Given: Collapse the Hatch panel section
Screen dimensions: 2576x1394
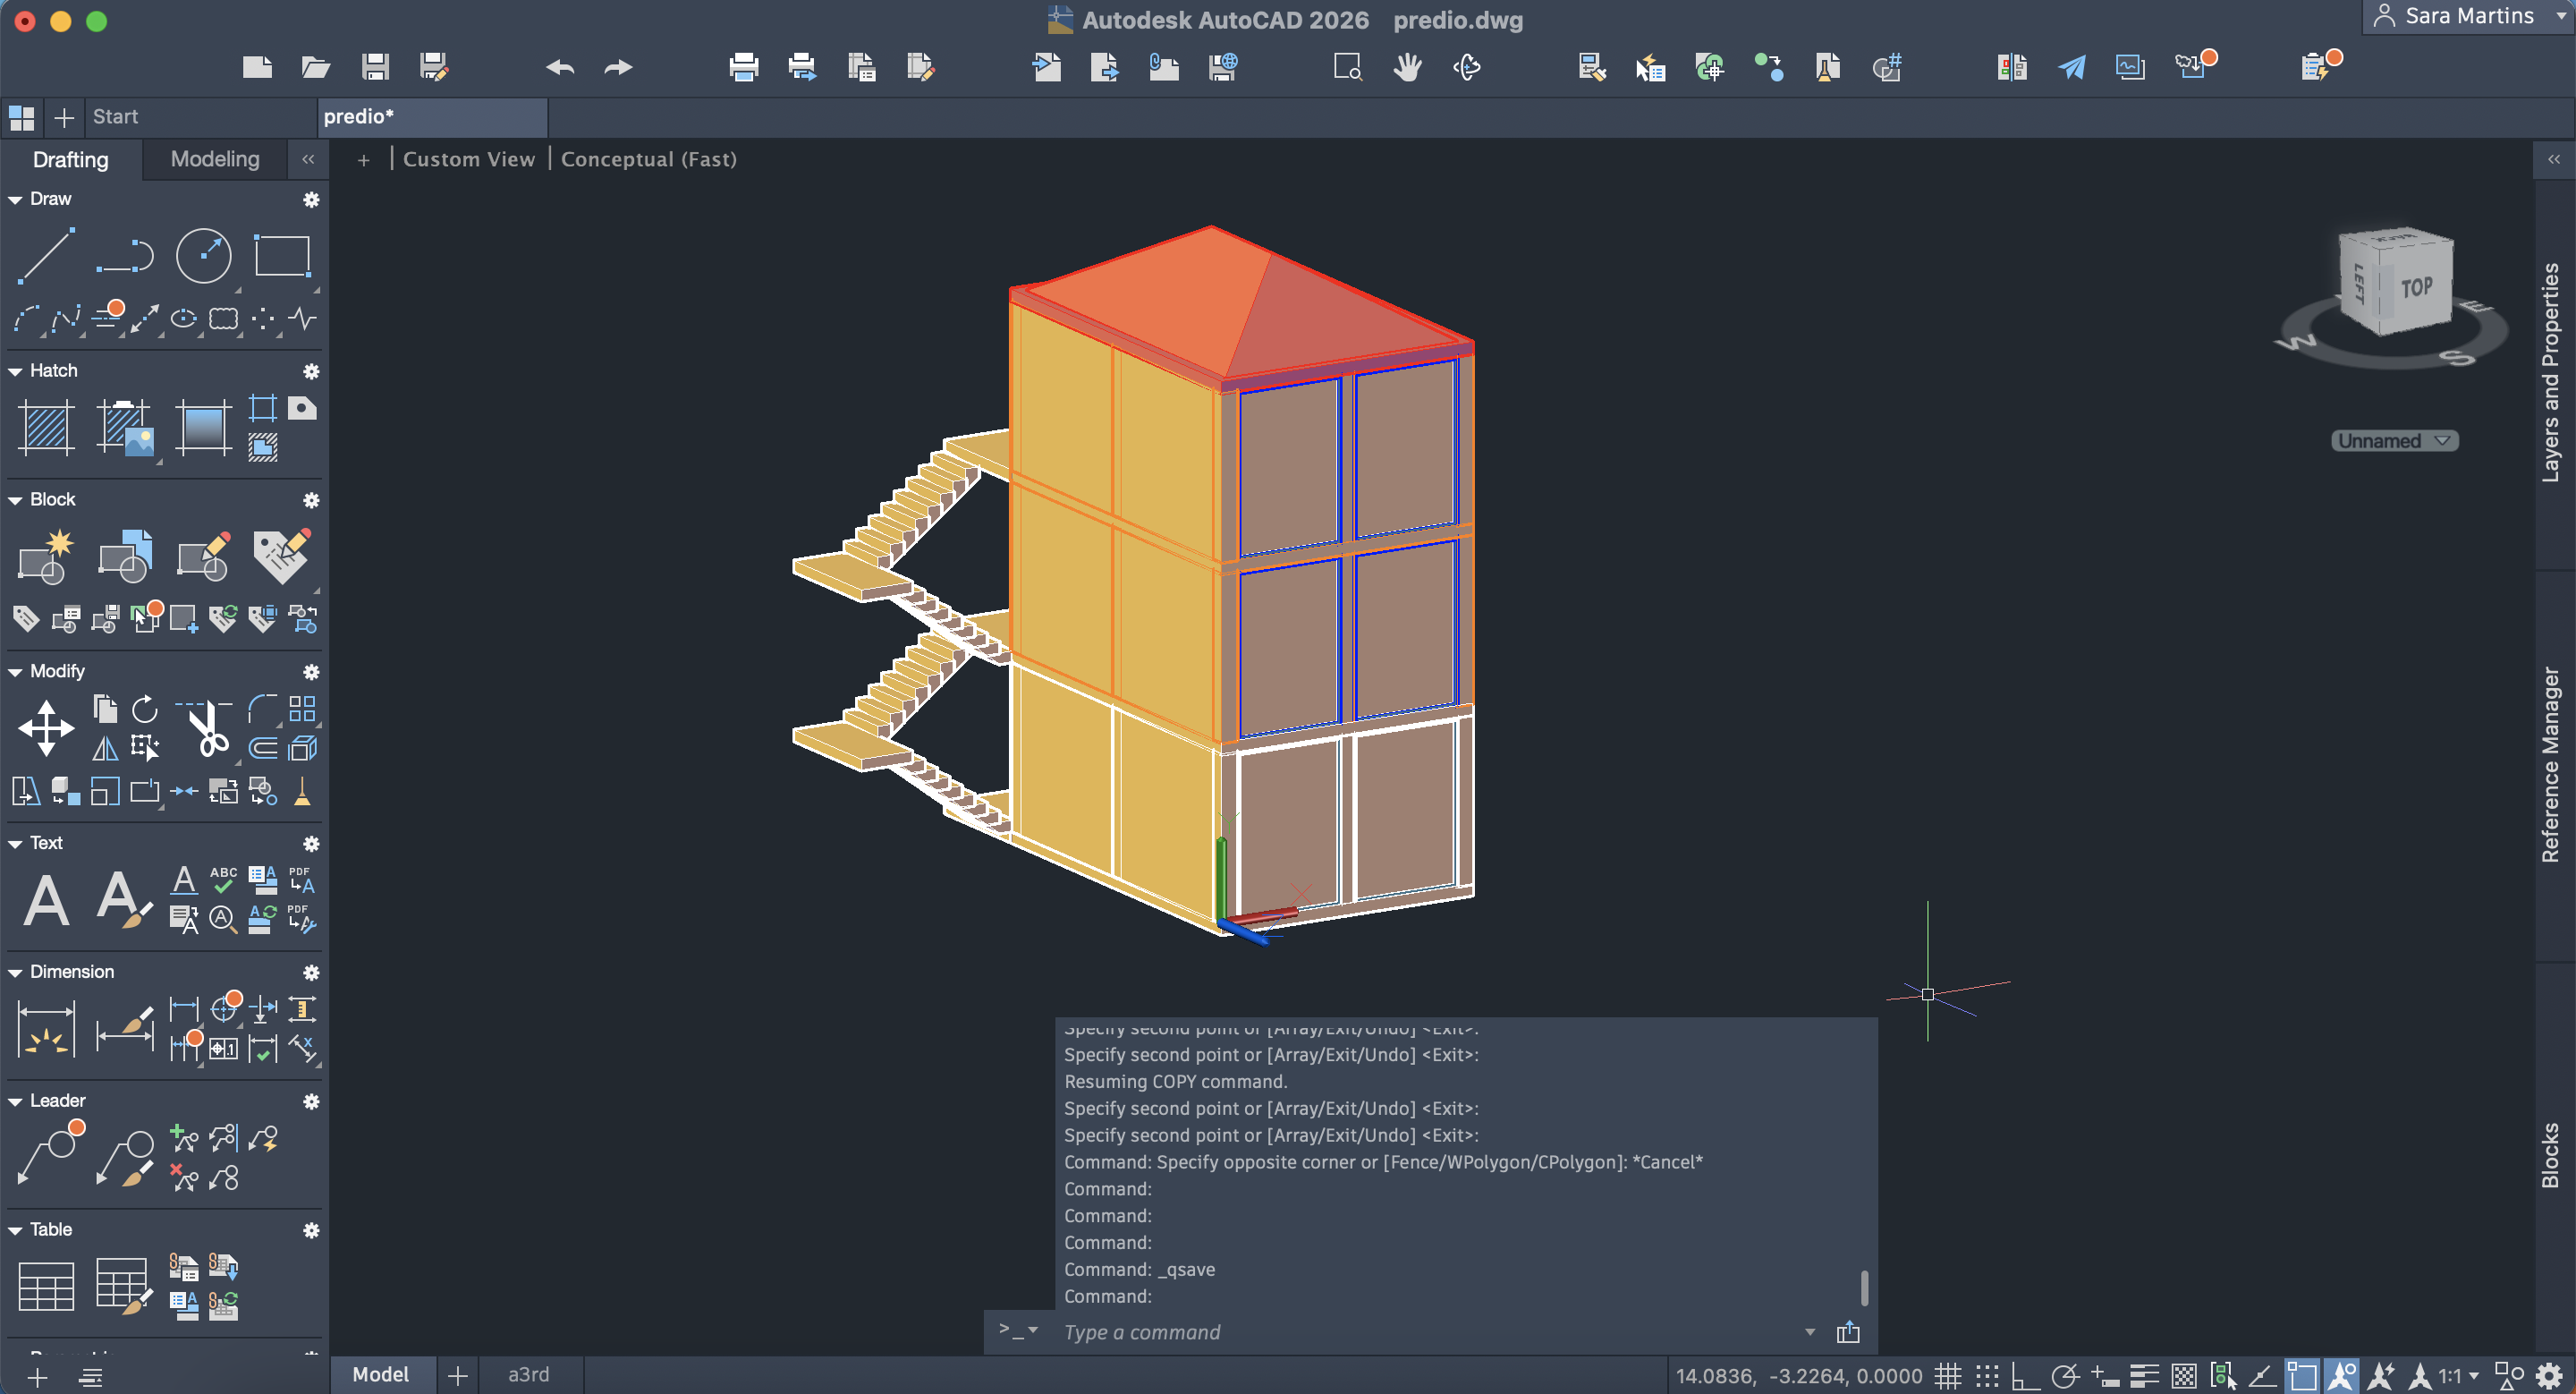Looking at the screenshot, I should point(15,371).
